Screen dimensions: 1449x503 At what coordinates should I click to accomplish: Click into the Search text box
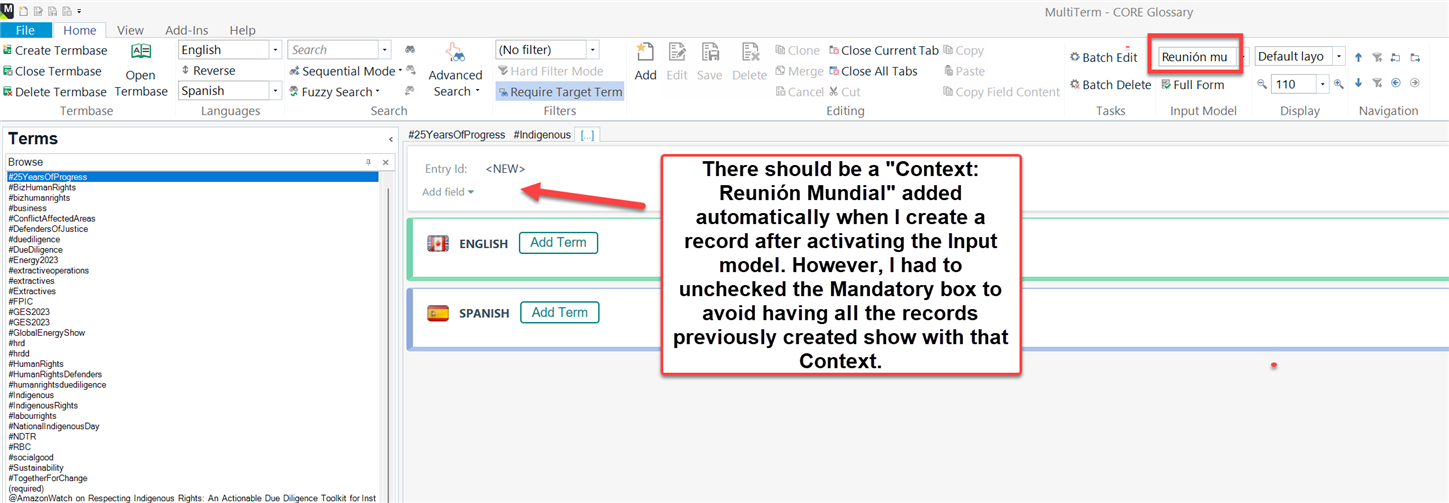pyautogui.click(x=333, y=50)
